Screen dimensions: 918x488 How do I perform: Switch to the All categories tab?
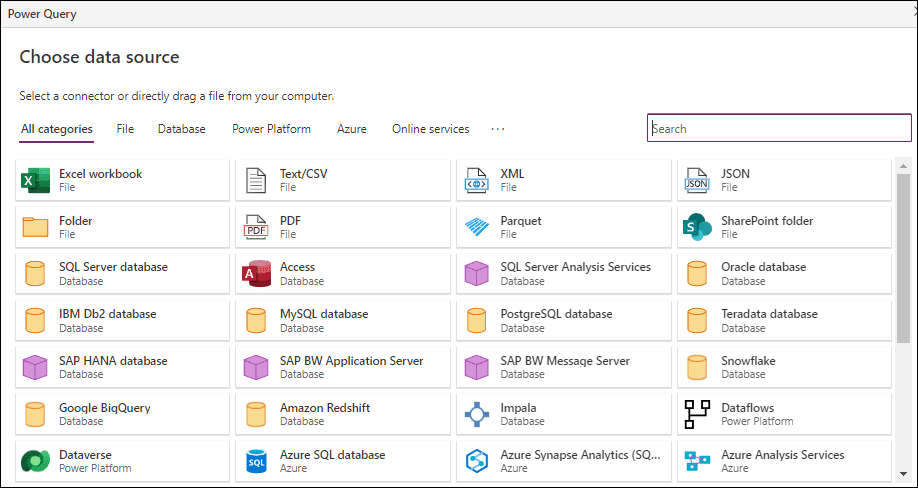[57, 129]
